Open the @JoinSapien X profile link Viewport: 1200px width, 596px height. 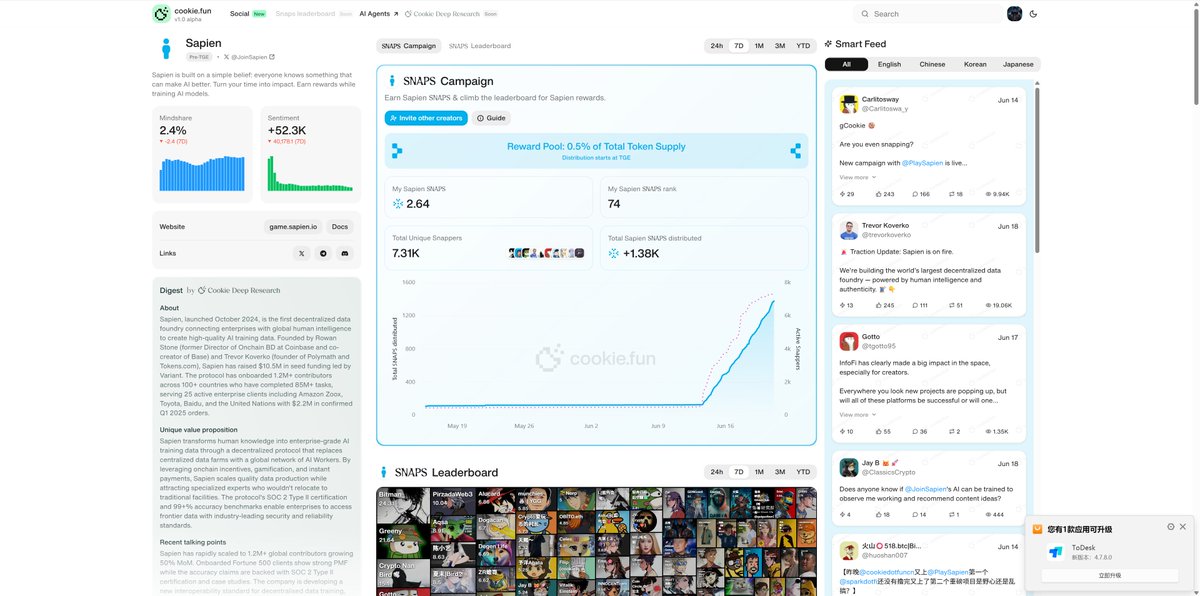click(249, 57)
